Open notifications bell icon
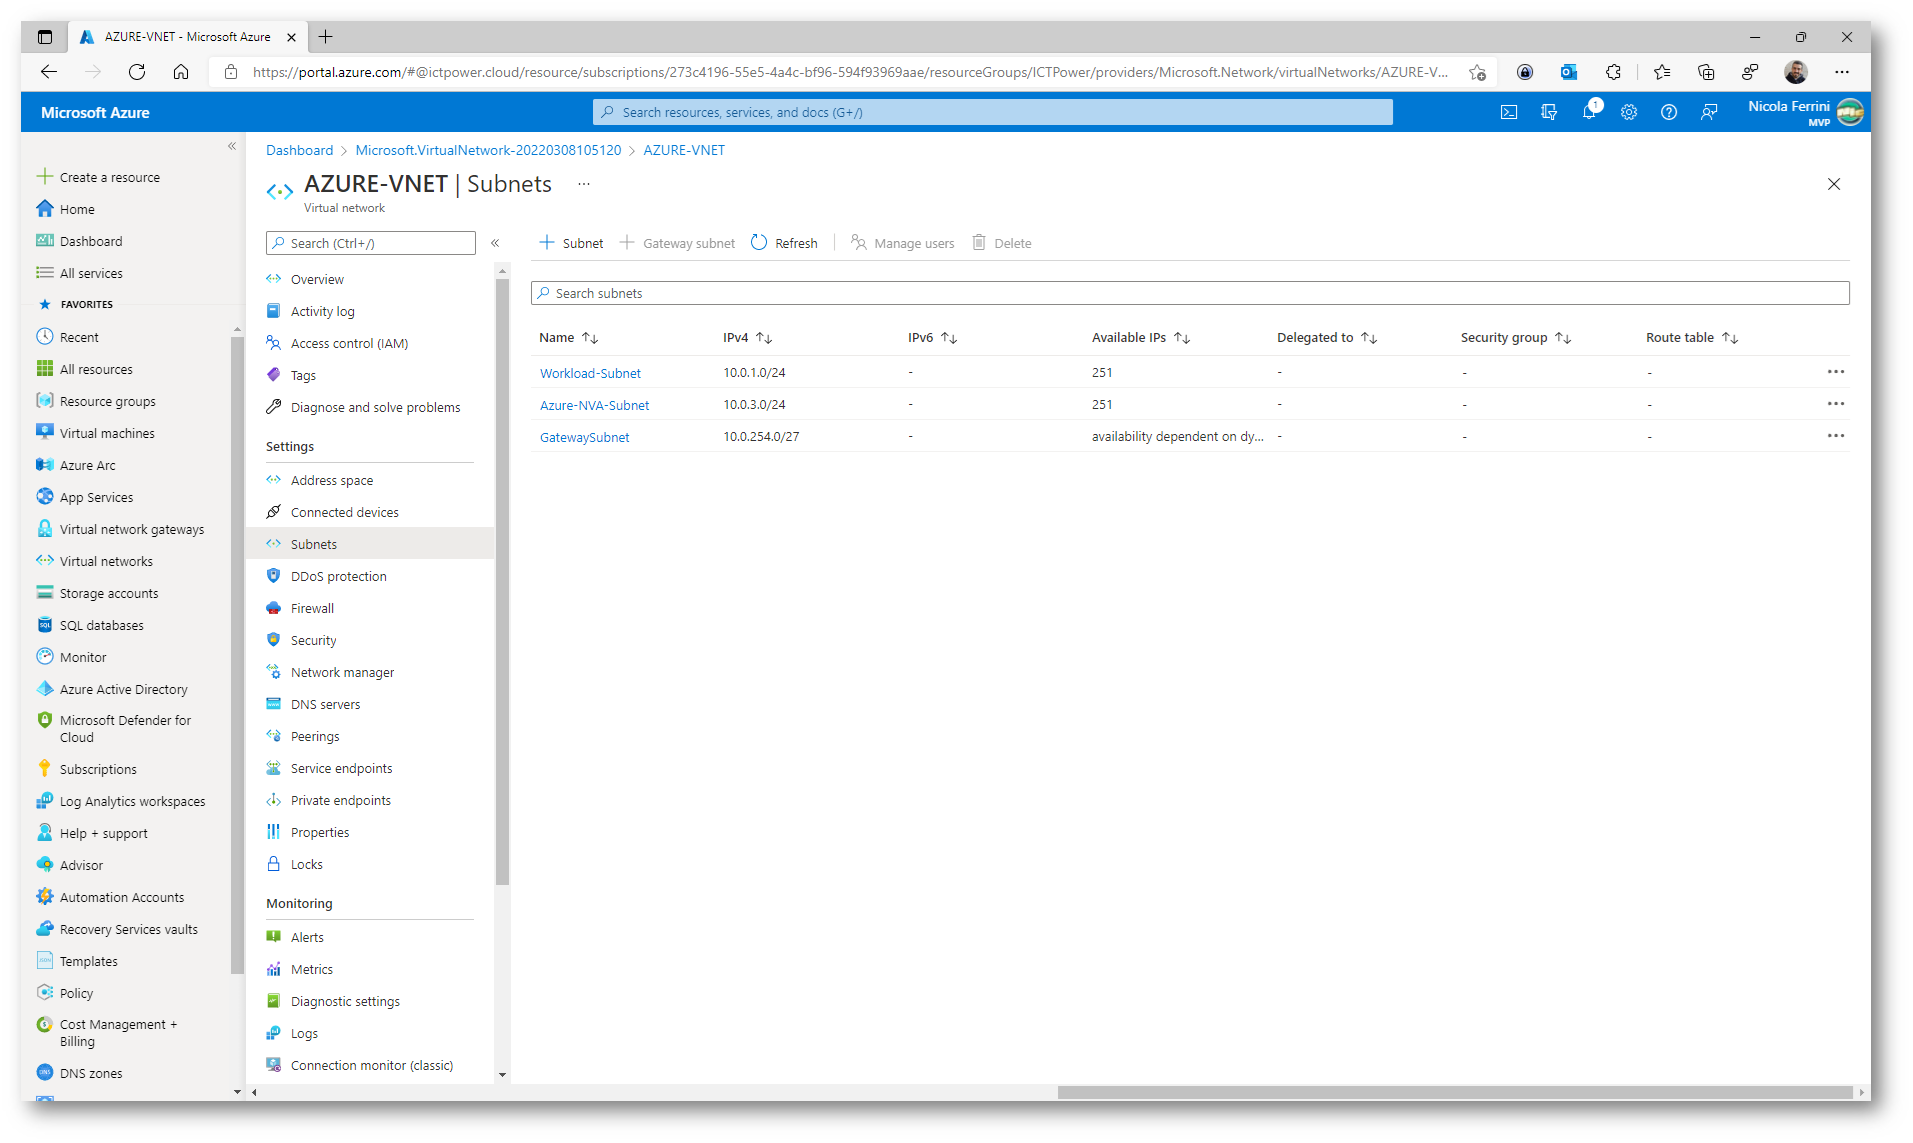The image size is (1913, 1143). [x=1589, y=112]
